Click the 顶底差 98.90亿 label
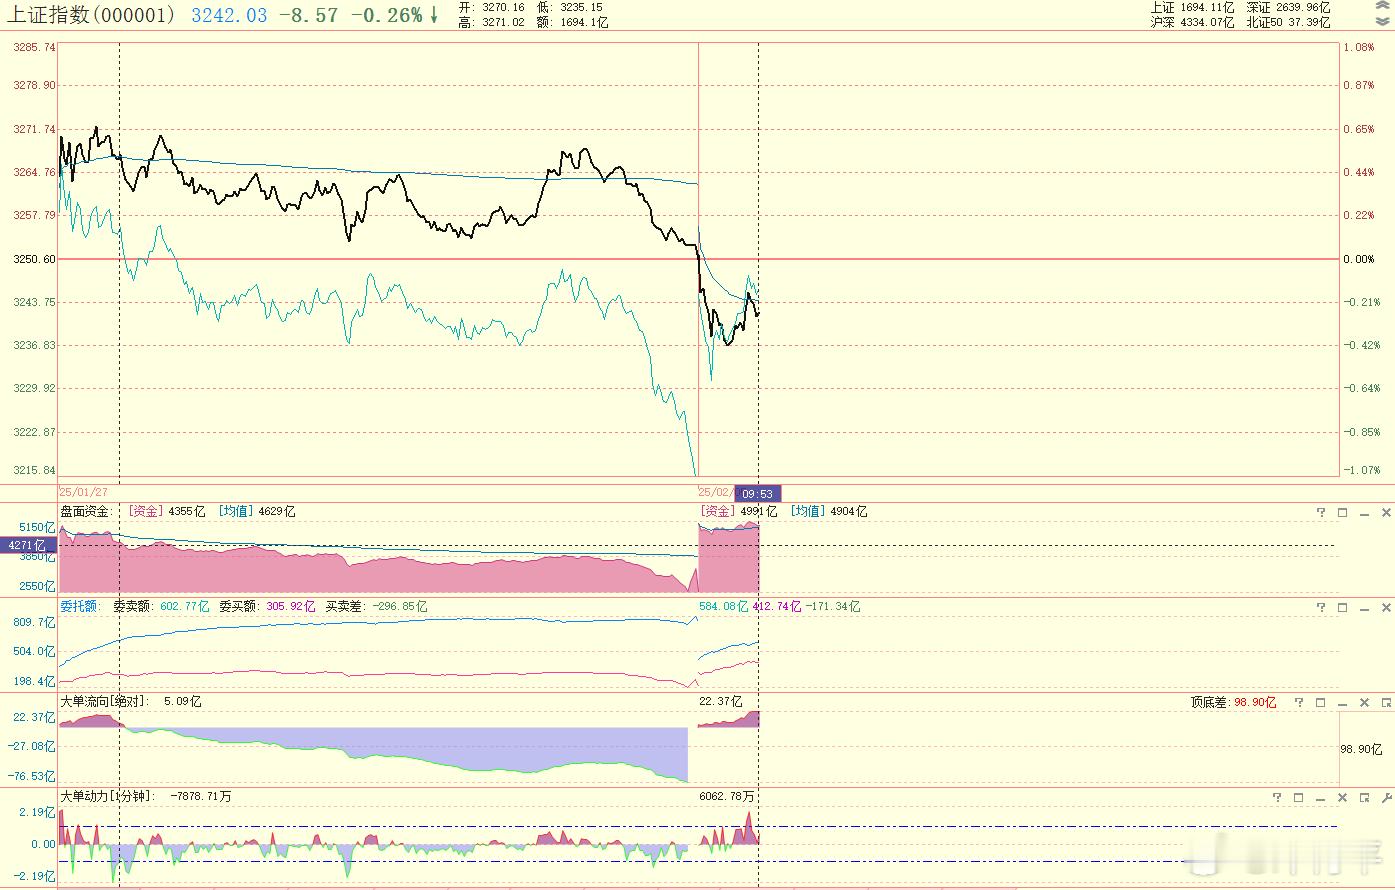Image resolution: width=1395 pixels, height=890 pixels. click(1233, 702)
